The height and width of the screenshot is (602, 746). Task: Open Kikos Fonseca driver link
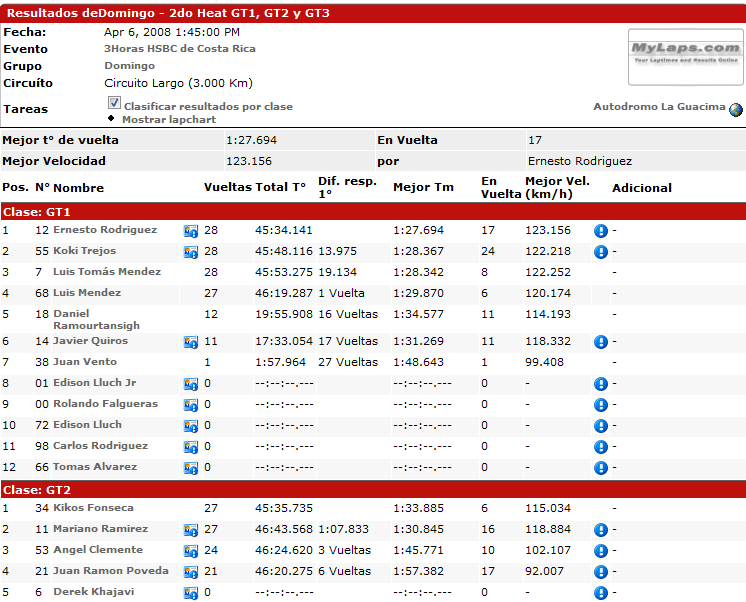[x=93, y=508]
